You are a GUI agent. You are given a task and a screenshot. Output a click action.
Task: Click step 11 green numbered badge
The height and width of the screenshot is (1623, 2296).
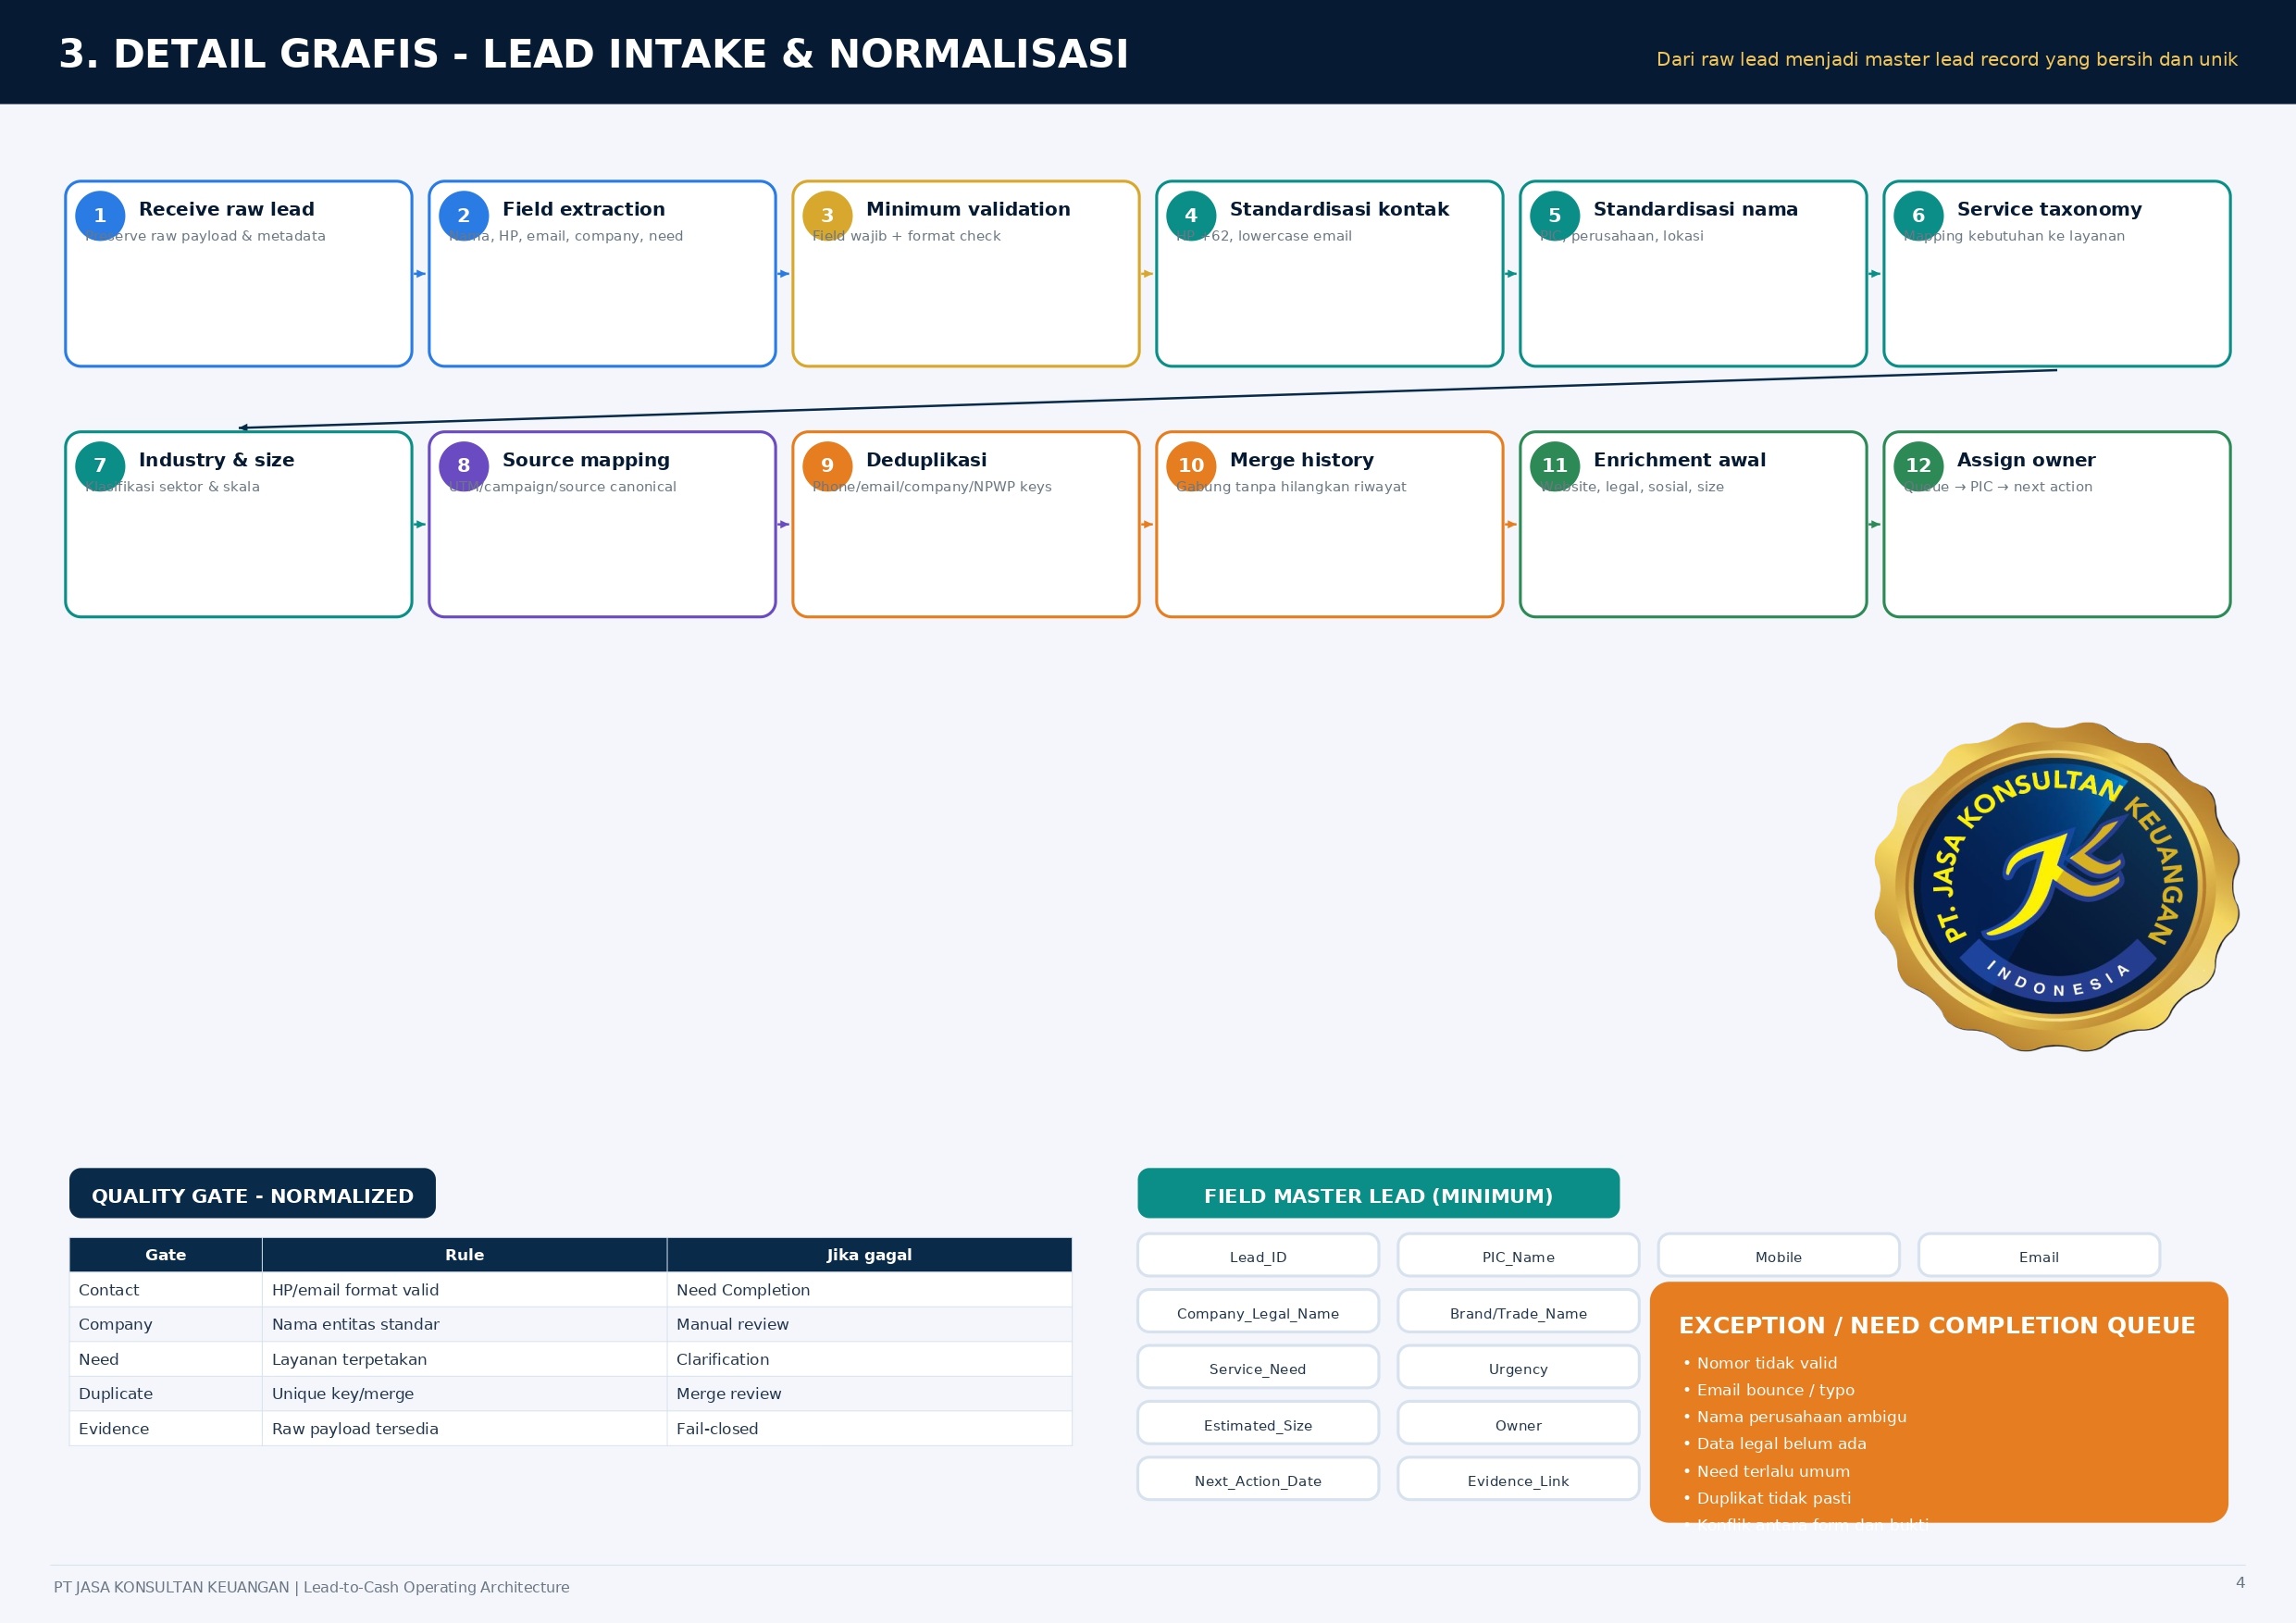[x=1555, y=466]
